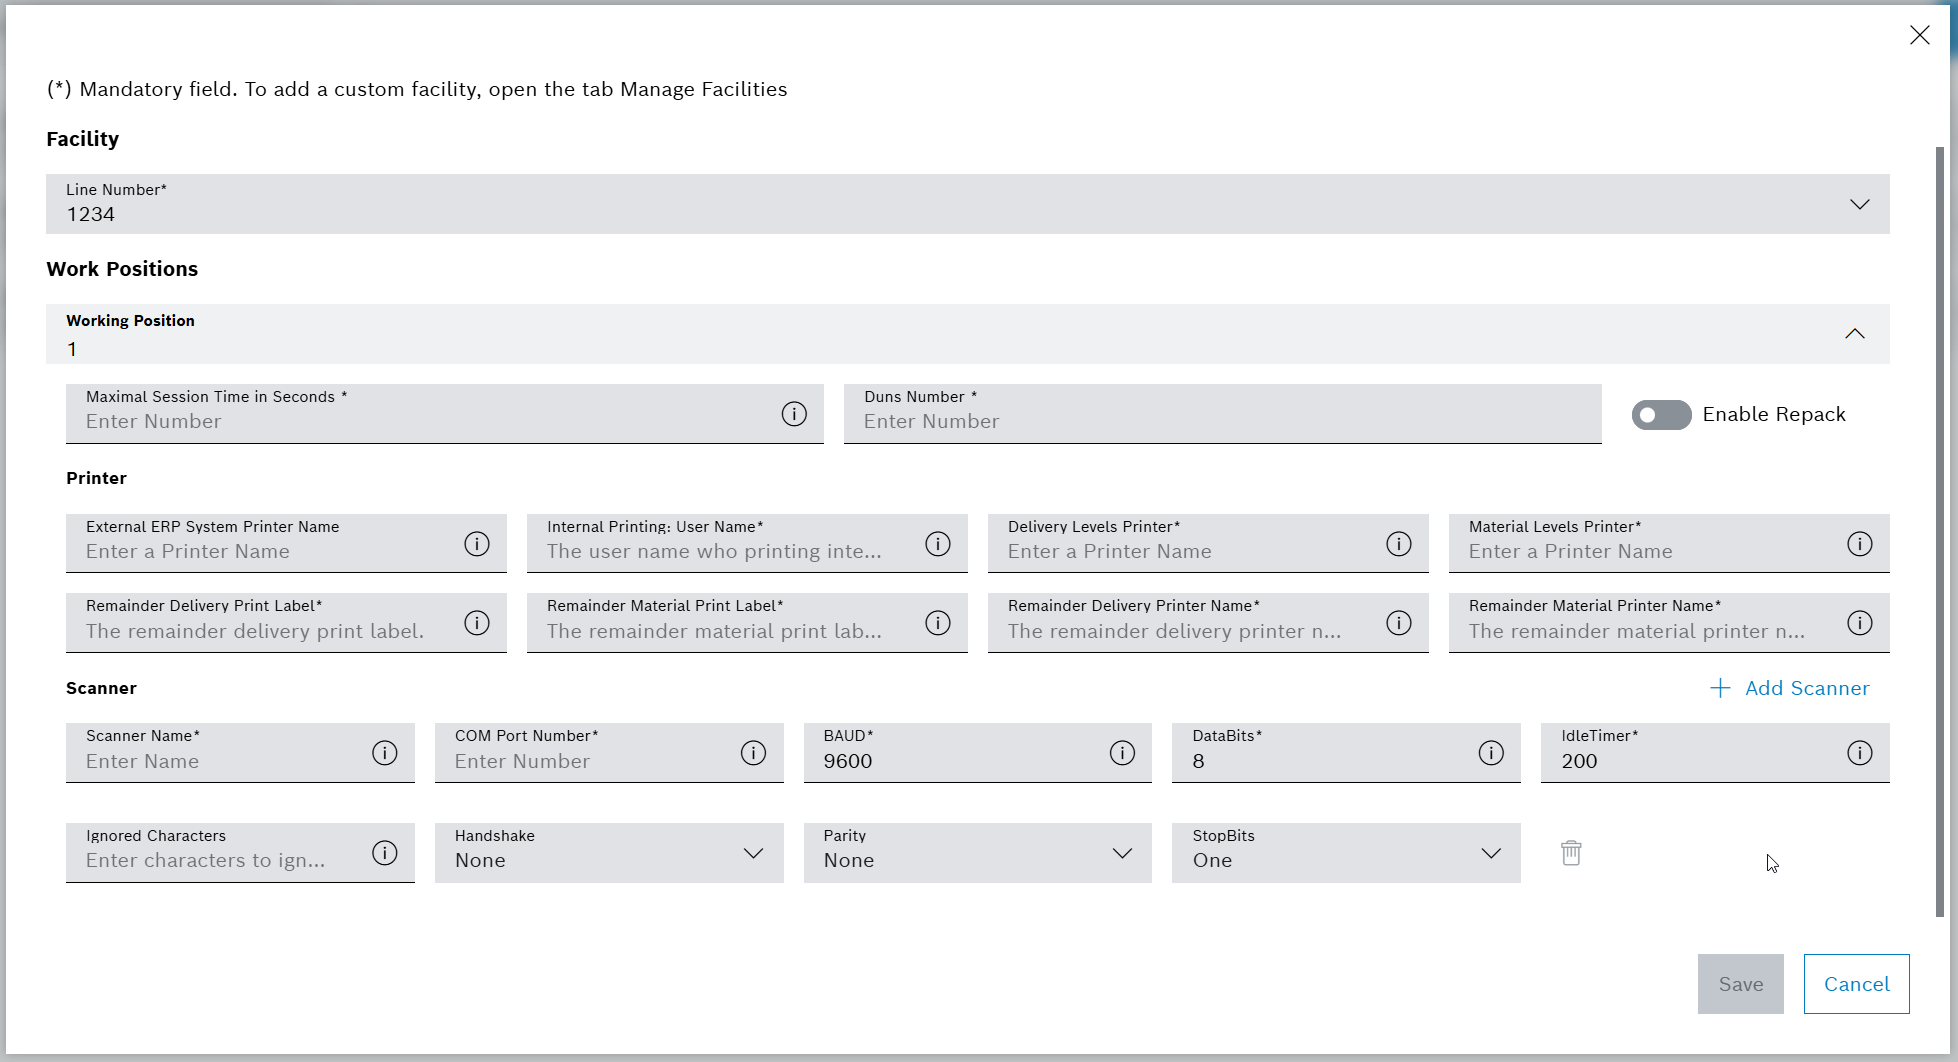The width and height of the screenshot is (1958, 1062).
Task: Click the Duns Number input field
Action: pyautogui.click(x=1221, y=421)
